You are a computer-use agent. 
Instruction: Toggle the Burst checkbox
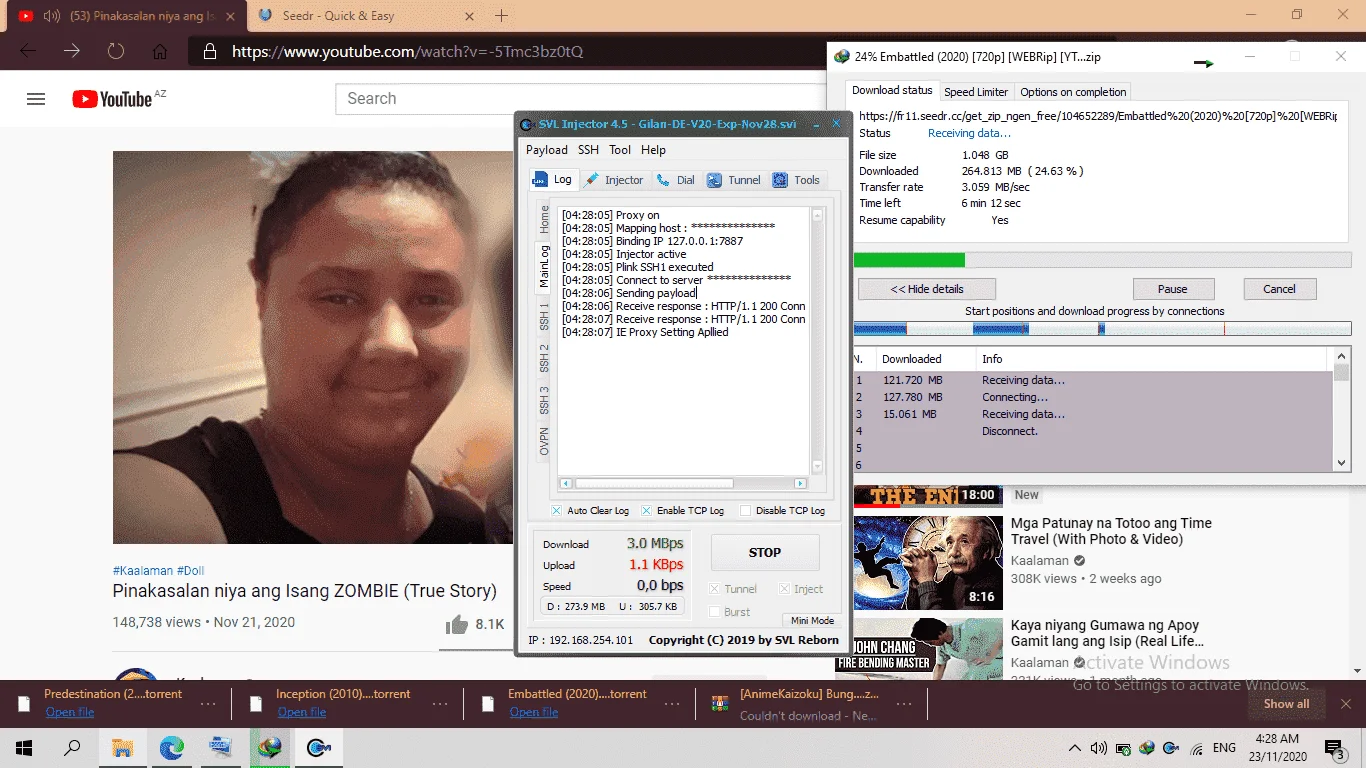click(714, 612)
